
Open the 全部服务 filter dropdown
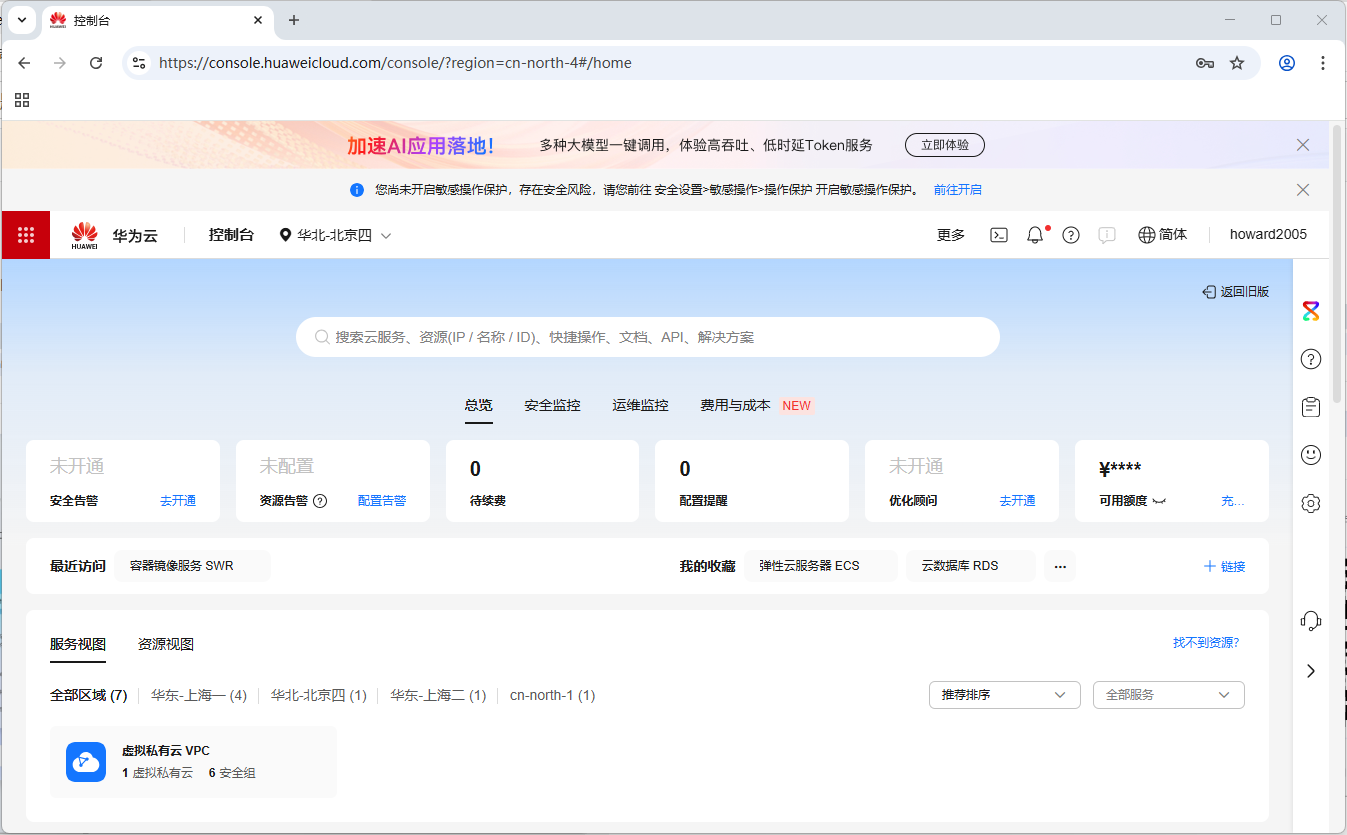click(x=1169, y=695)
